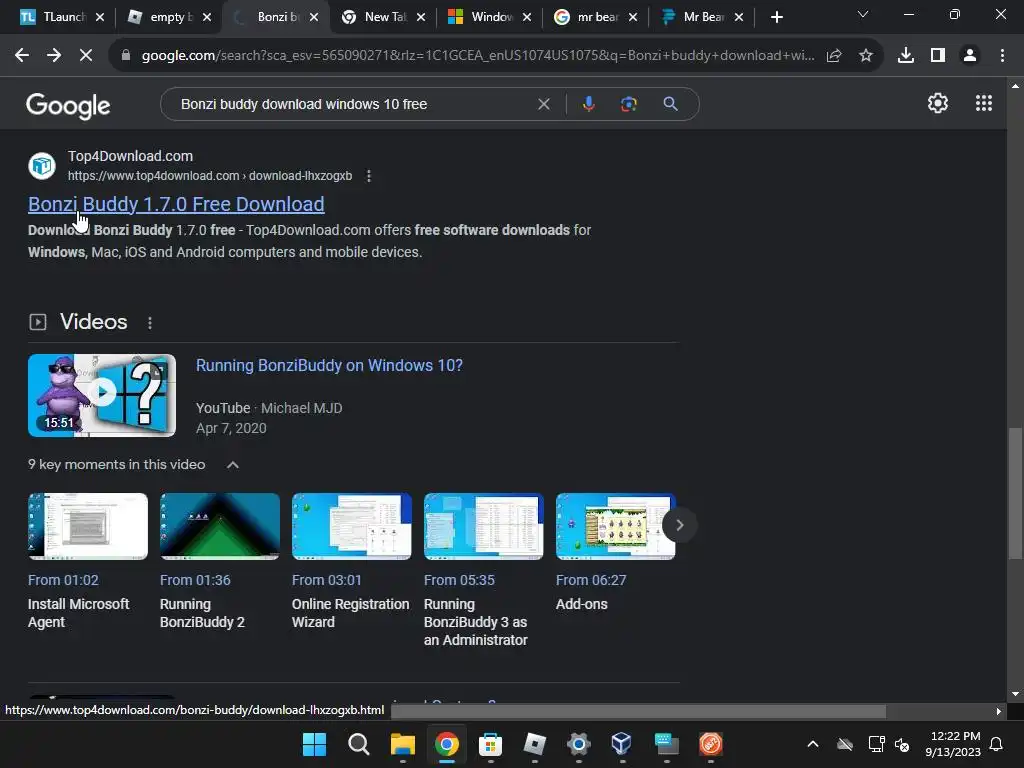Click From 01:36 timestamp
The height and width of the screenshot is (768, 1024).
[195, 580]
